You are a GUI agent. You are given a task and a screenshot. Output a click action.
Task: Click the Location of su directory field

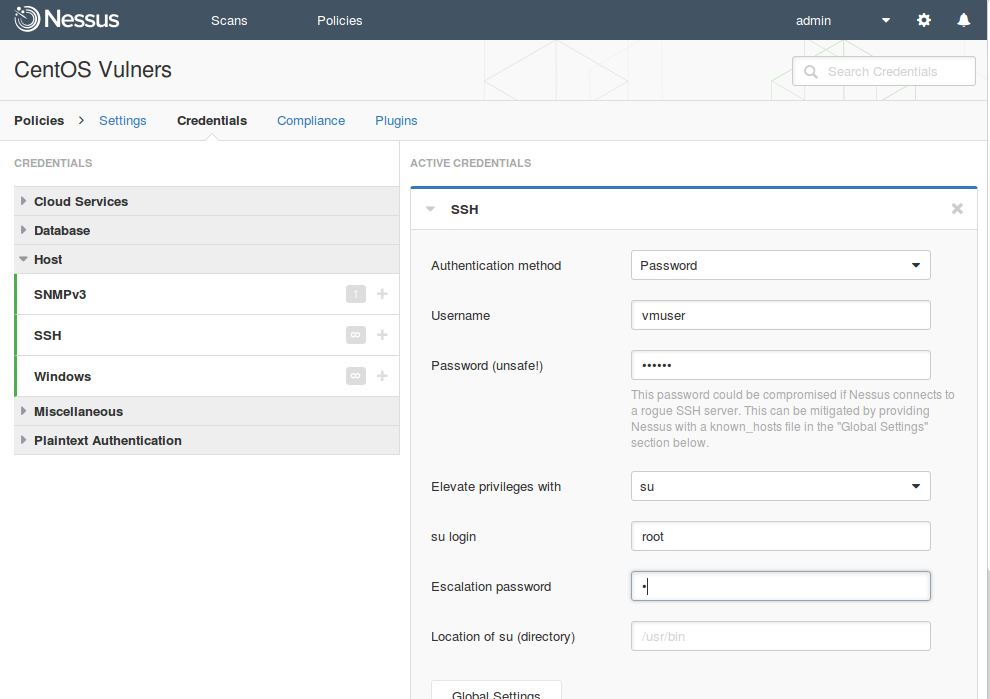click(780, 636)
